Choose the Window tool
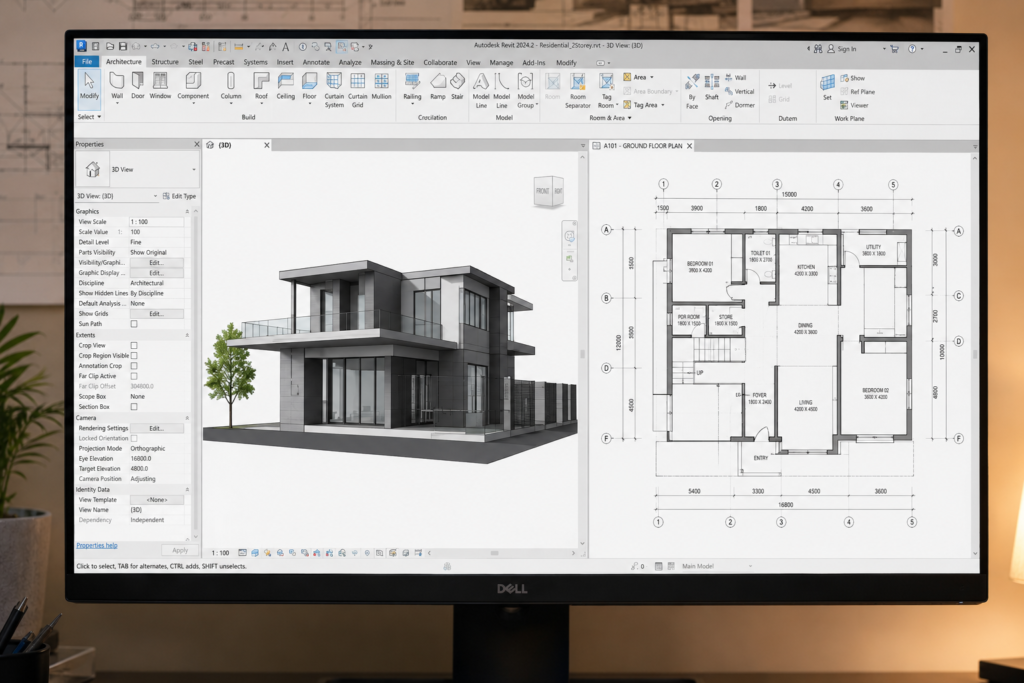1024x683 pixels. [x=160, y=86]
